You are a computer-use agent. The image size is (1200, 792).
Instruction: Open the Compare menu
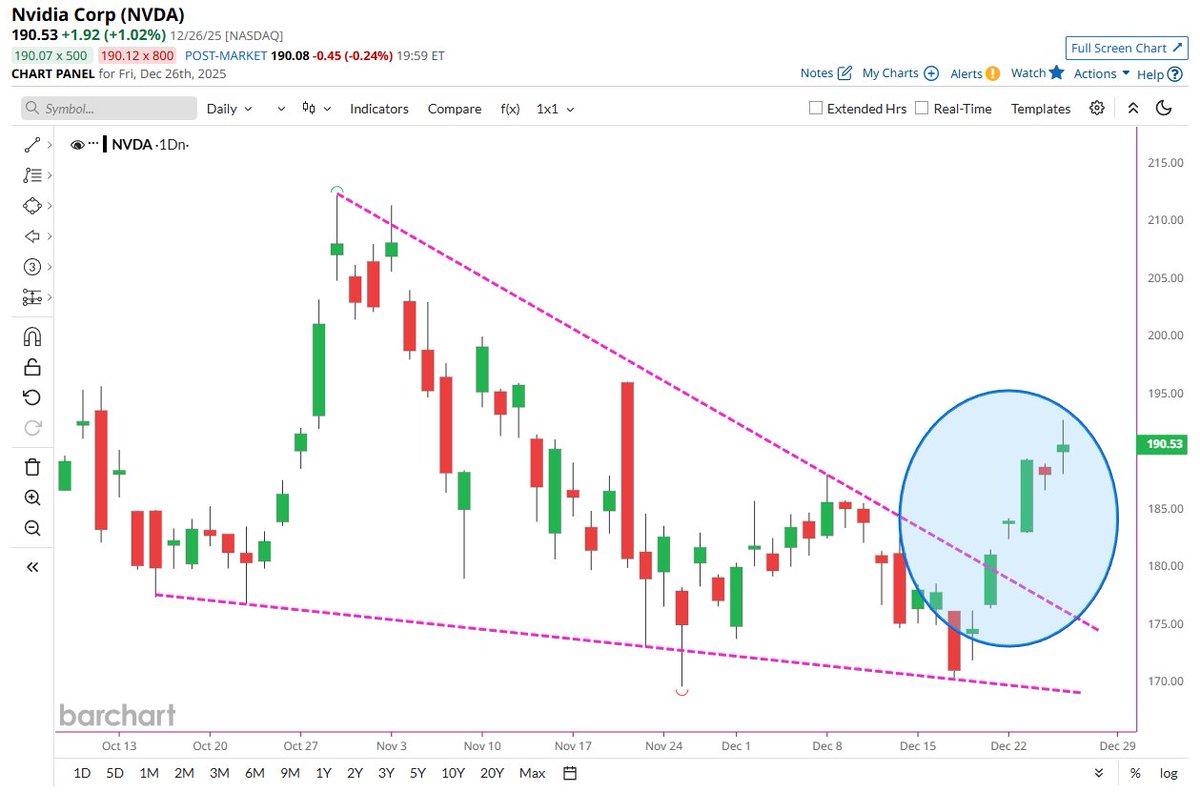[x=454, y=108]
